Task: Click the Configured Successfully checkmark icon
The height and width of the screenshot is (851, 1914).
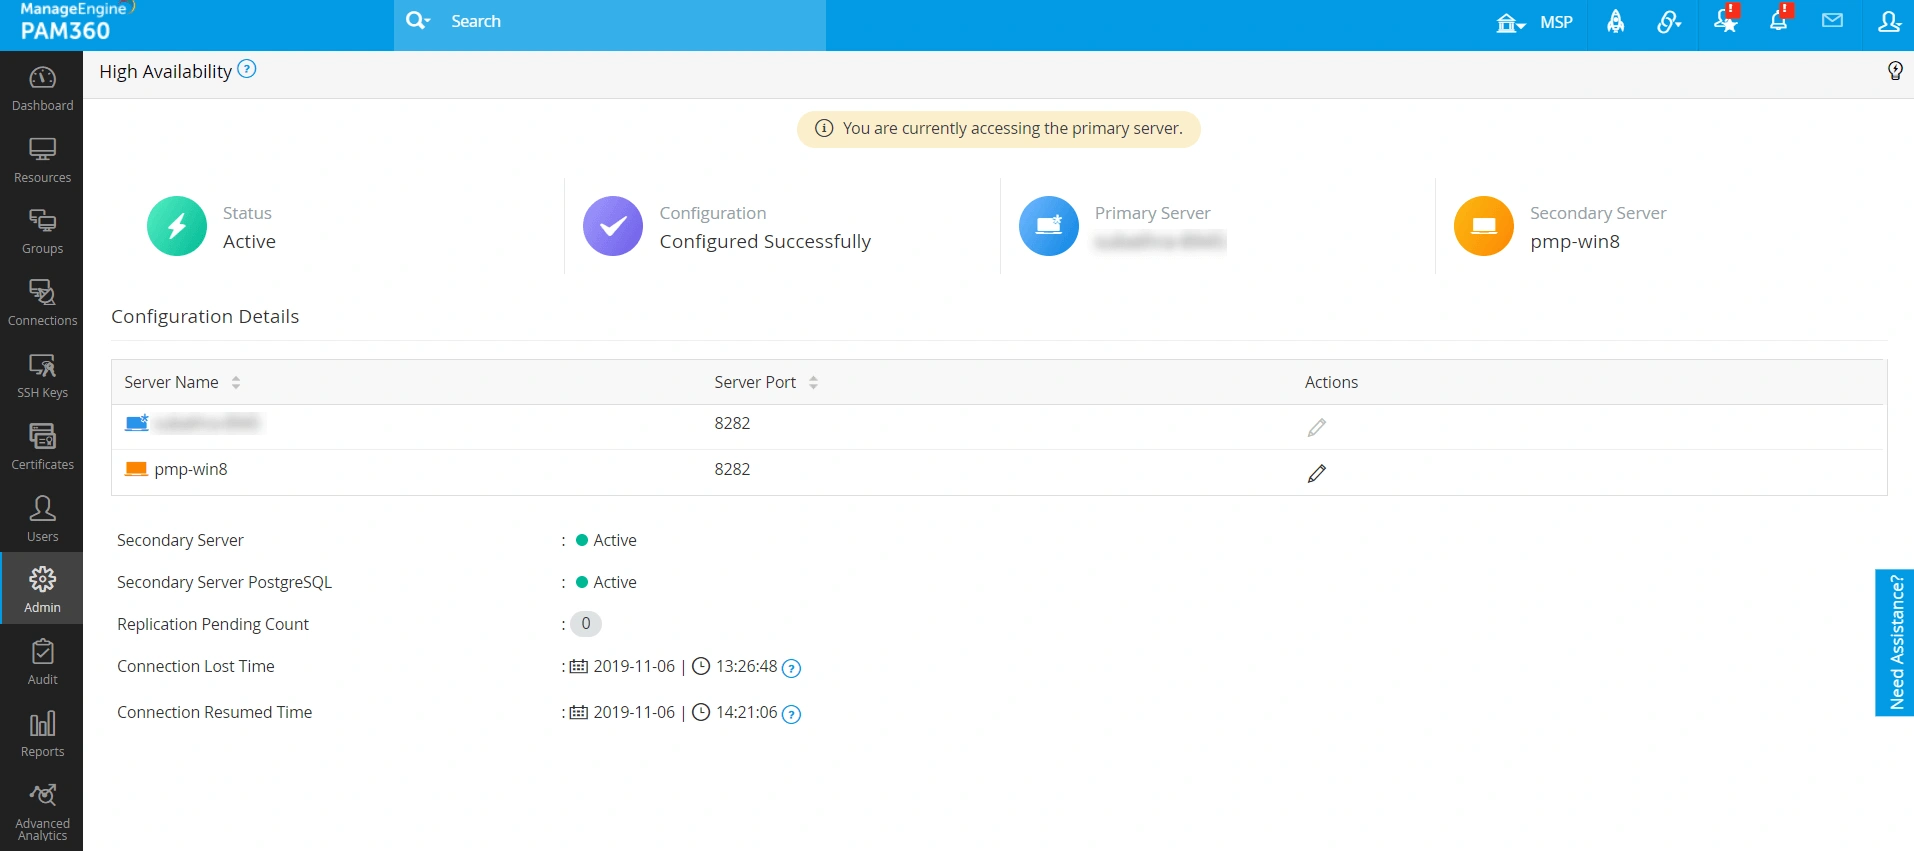Action: point(613,226)
